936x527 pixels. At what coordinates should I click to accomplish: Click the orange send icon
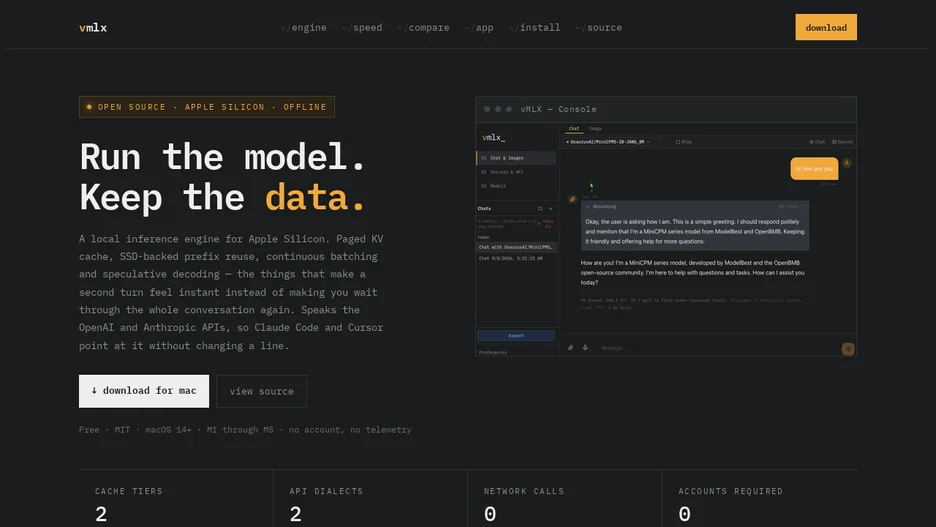(x=848, y=349)
